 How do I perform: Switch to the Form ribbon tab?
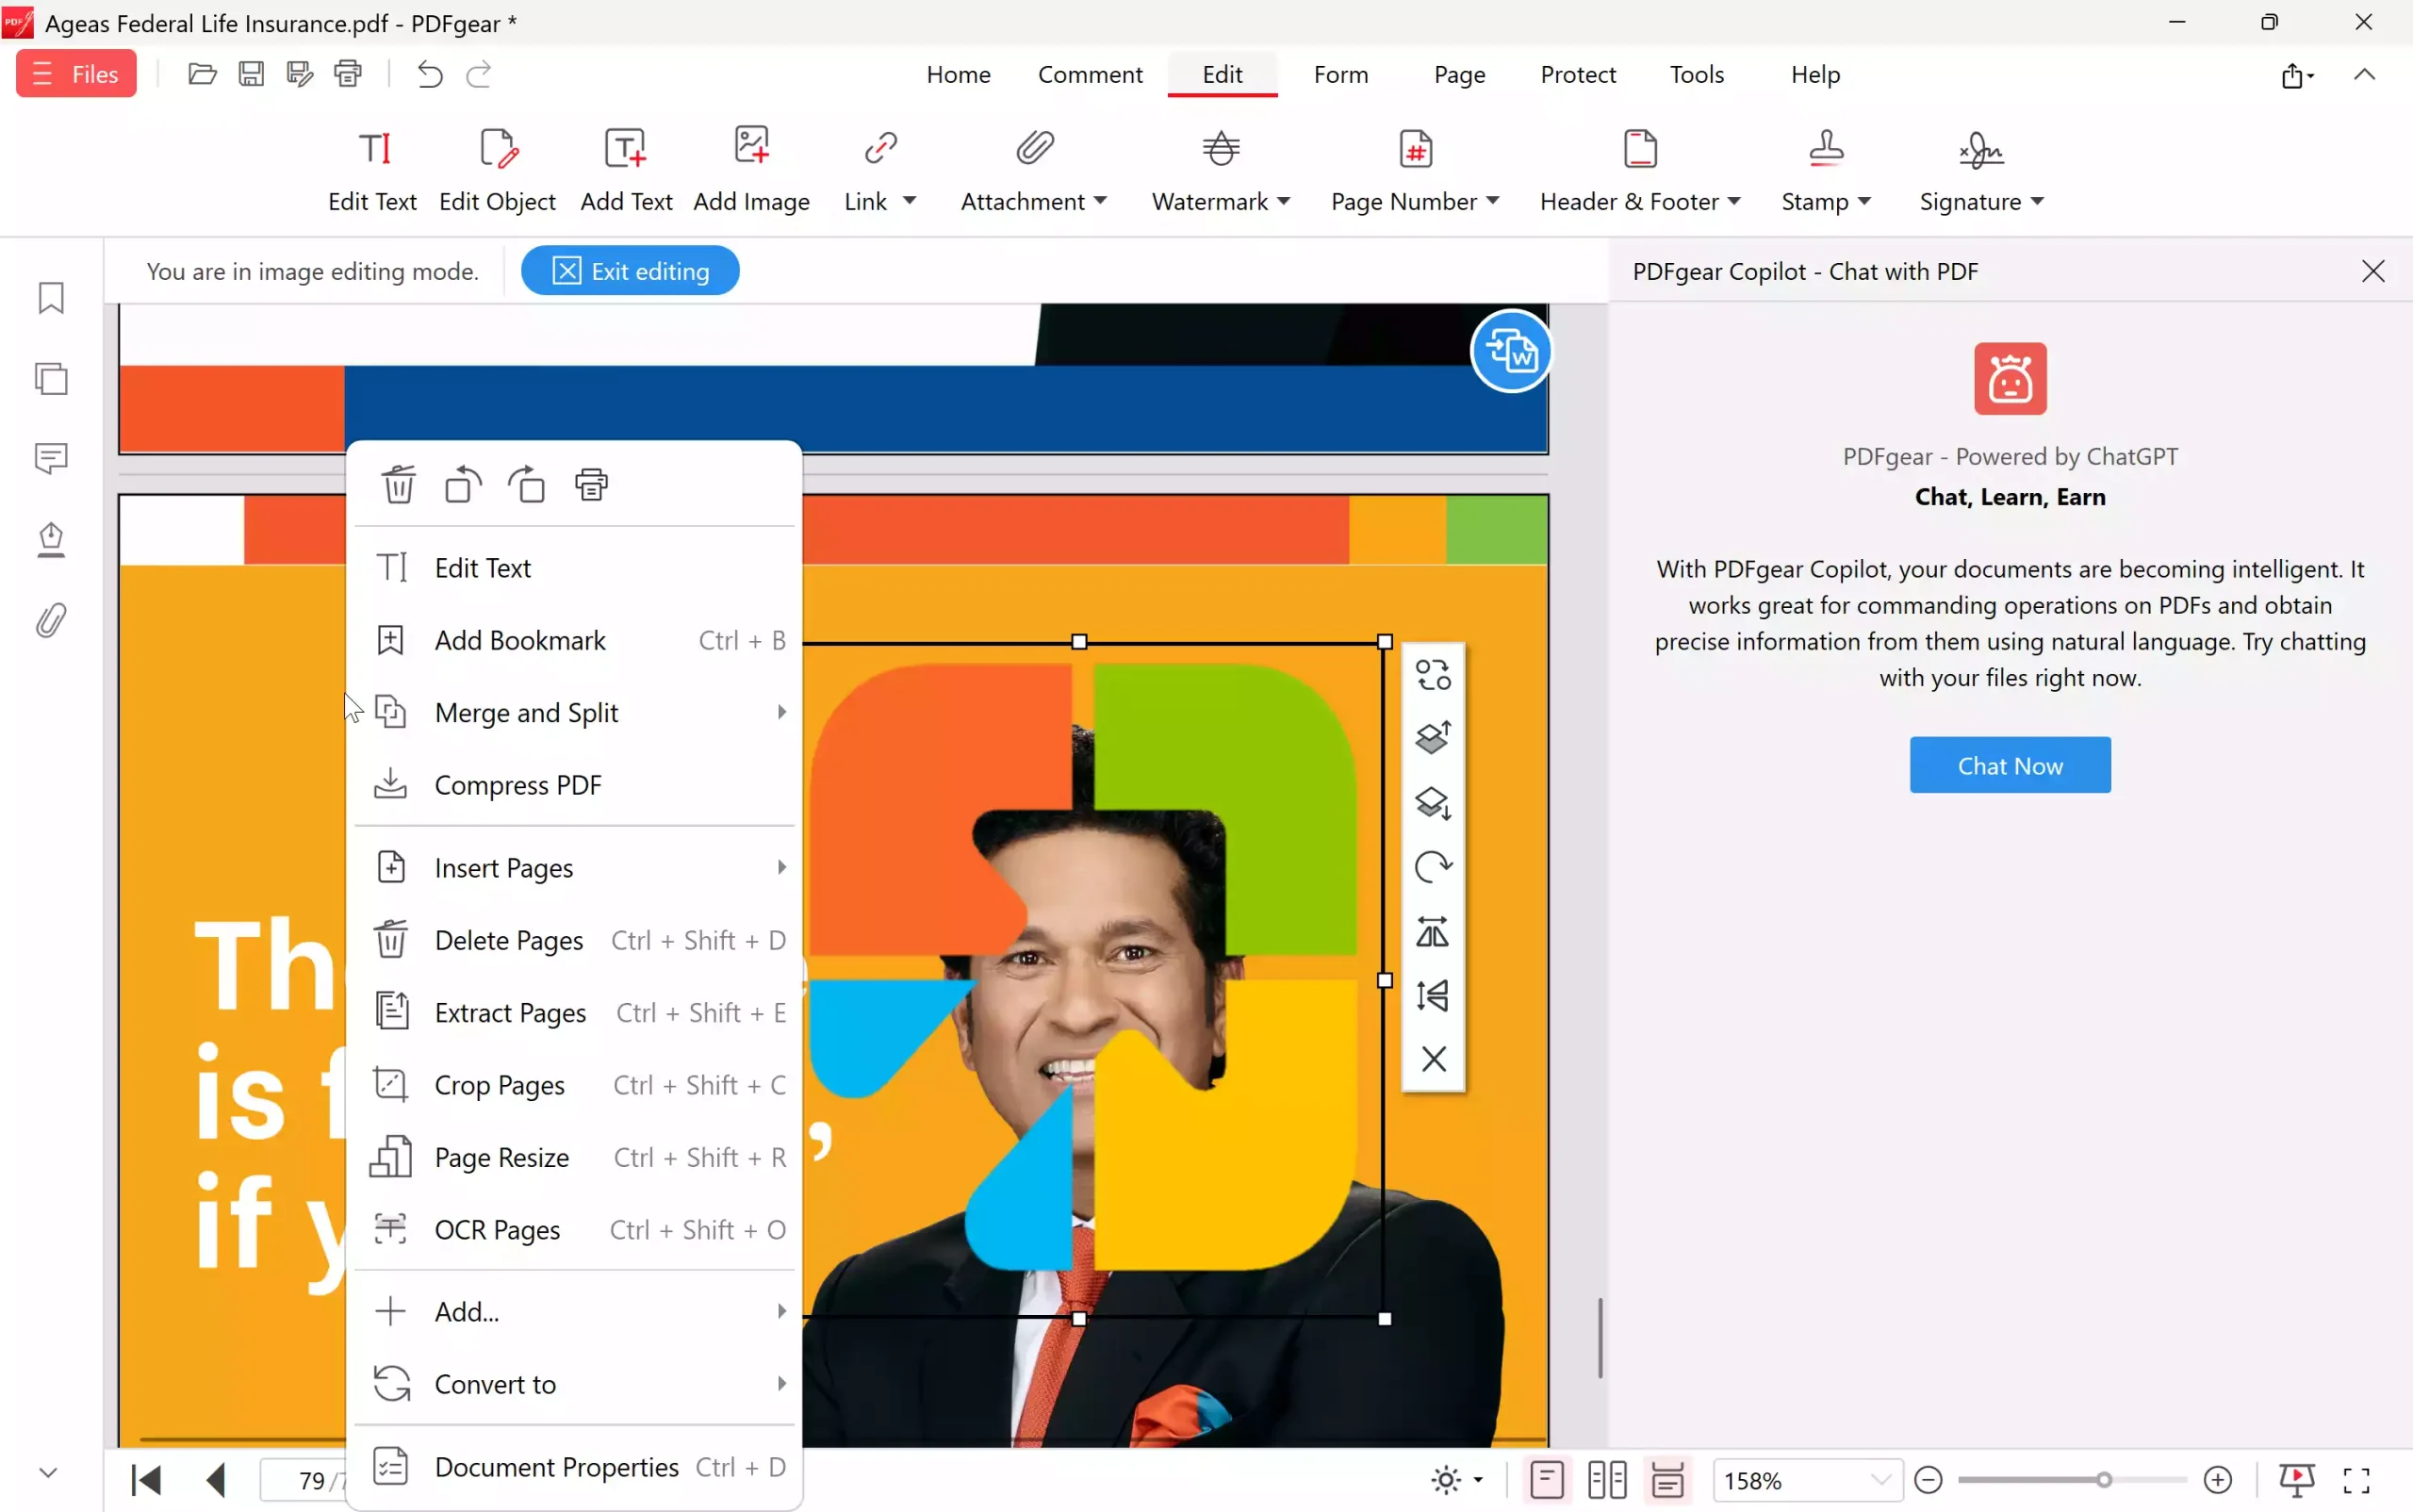tap(1341, 74)
